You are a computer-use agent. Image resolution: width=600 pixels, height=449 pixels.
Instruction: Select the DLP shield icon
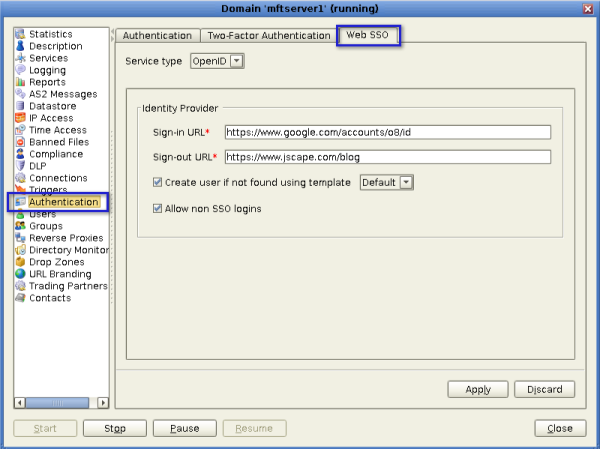(x=20, y=166)
